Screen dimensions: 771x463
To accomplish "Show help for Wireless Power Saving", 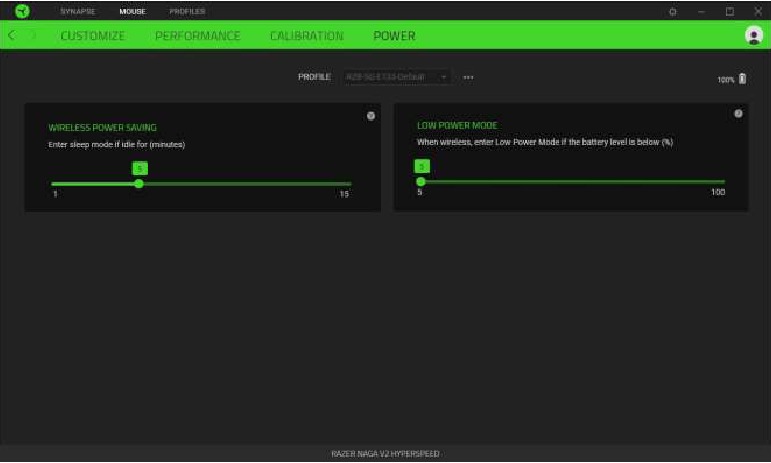I will pyautogui.click(x=371, y=116).
